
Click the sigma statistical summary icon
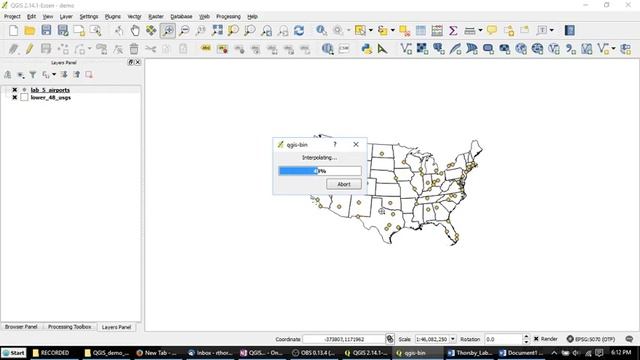point(453,31)
